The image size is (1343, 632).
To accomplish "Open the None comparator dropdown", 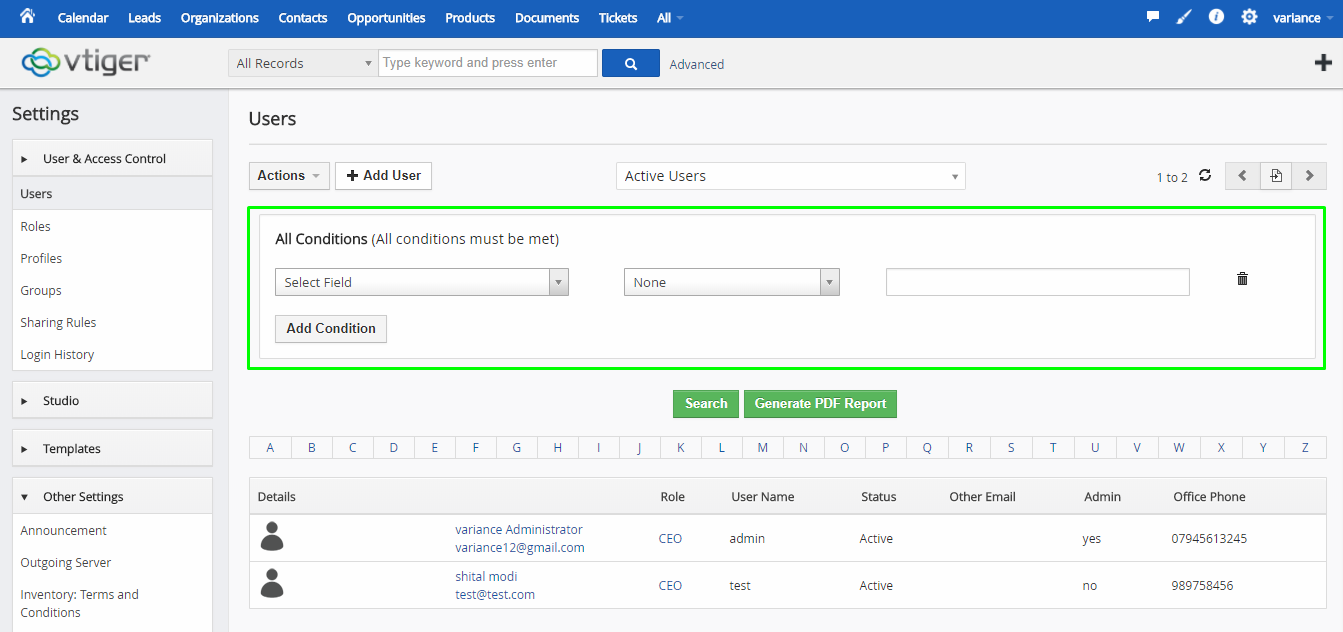I will pos(732,282).
